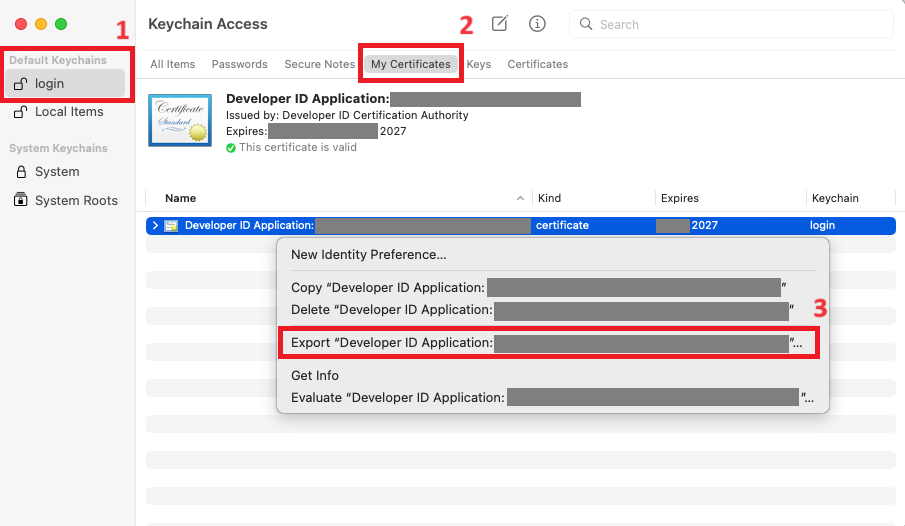Click the 'Developer ID Application:' heading text
The image size is (905, 526).
[308, 99]
